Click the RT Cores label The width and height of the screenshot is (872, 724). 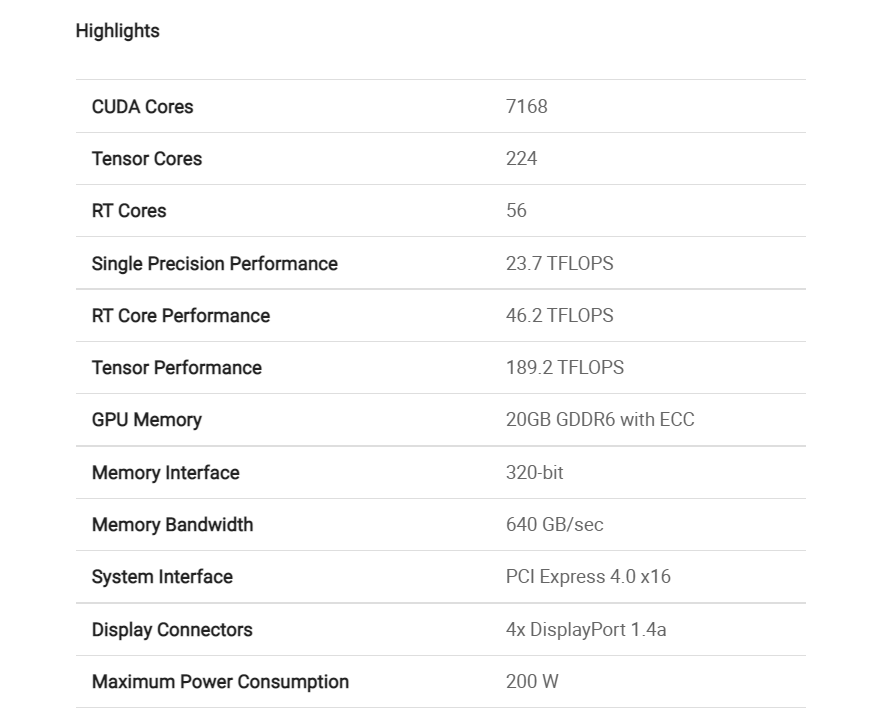pos(129,210)
